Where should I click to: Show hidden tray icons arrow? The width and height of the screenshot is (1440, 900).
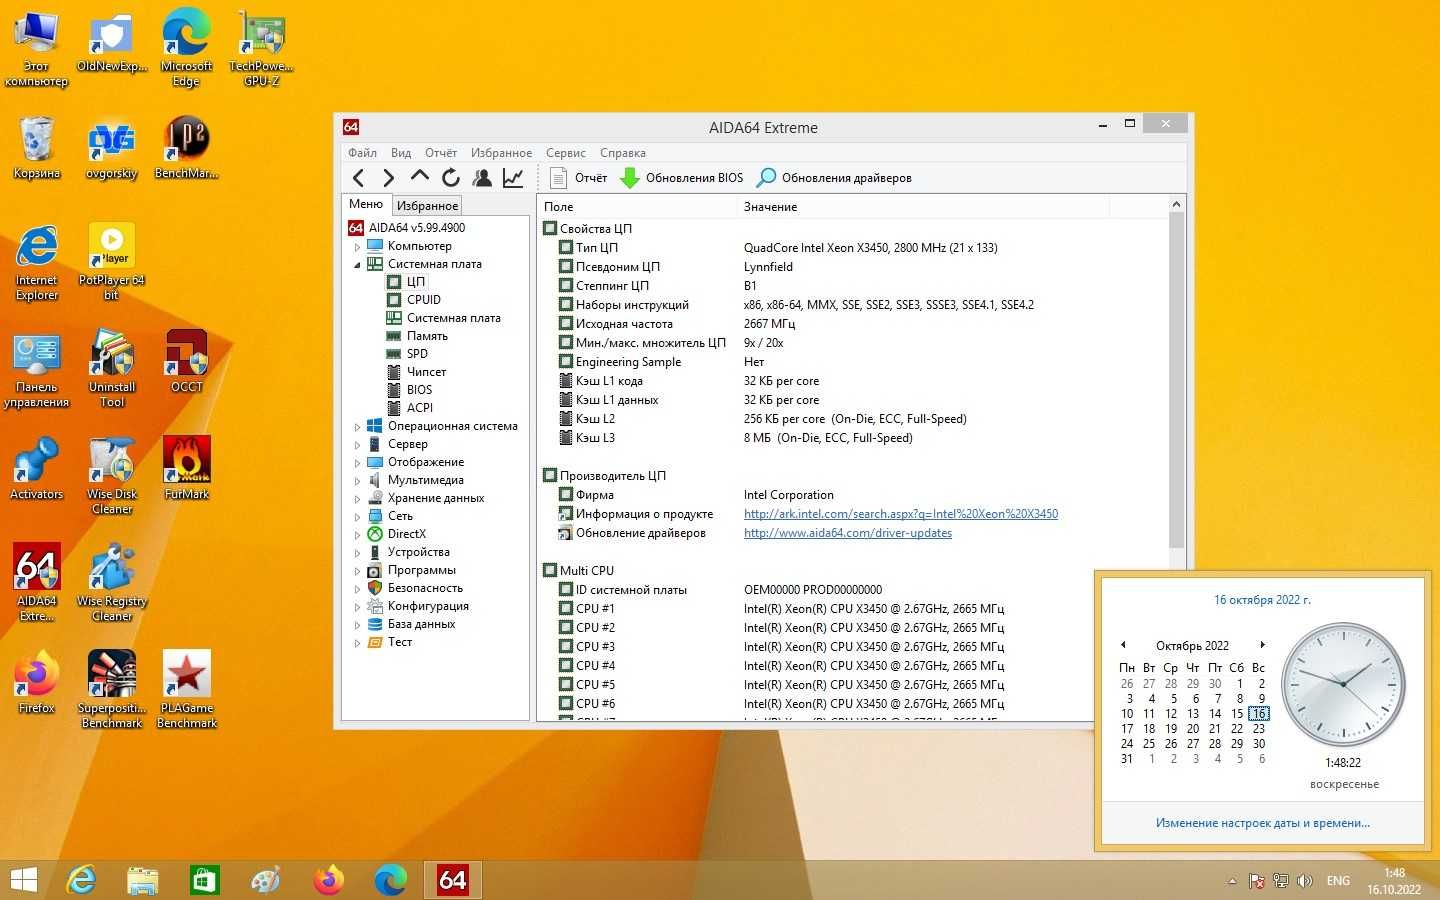point(1232,881)
